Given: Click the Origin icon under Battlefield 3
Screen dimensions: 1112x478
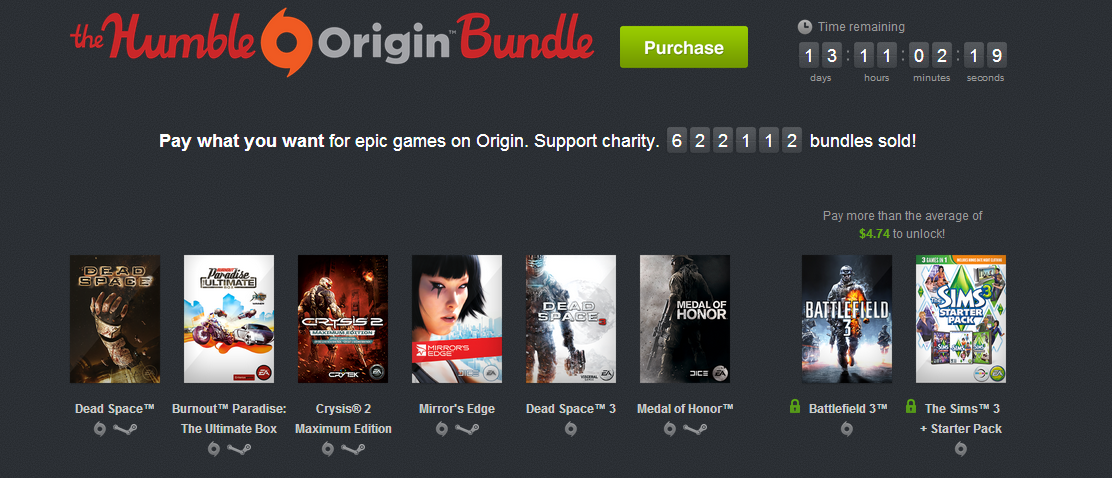Looking at the screenshot, I should pyautogui.click(x=847, y=429).
